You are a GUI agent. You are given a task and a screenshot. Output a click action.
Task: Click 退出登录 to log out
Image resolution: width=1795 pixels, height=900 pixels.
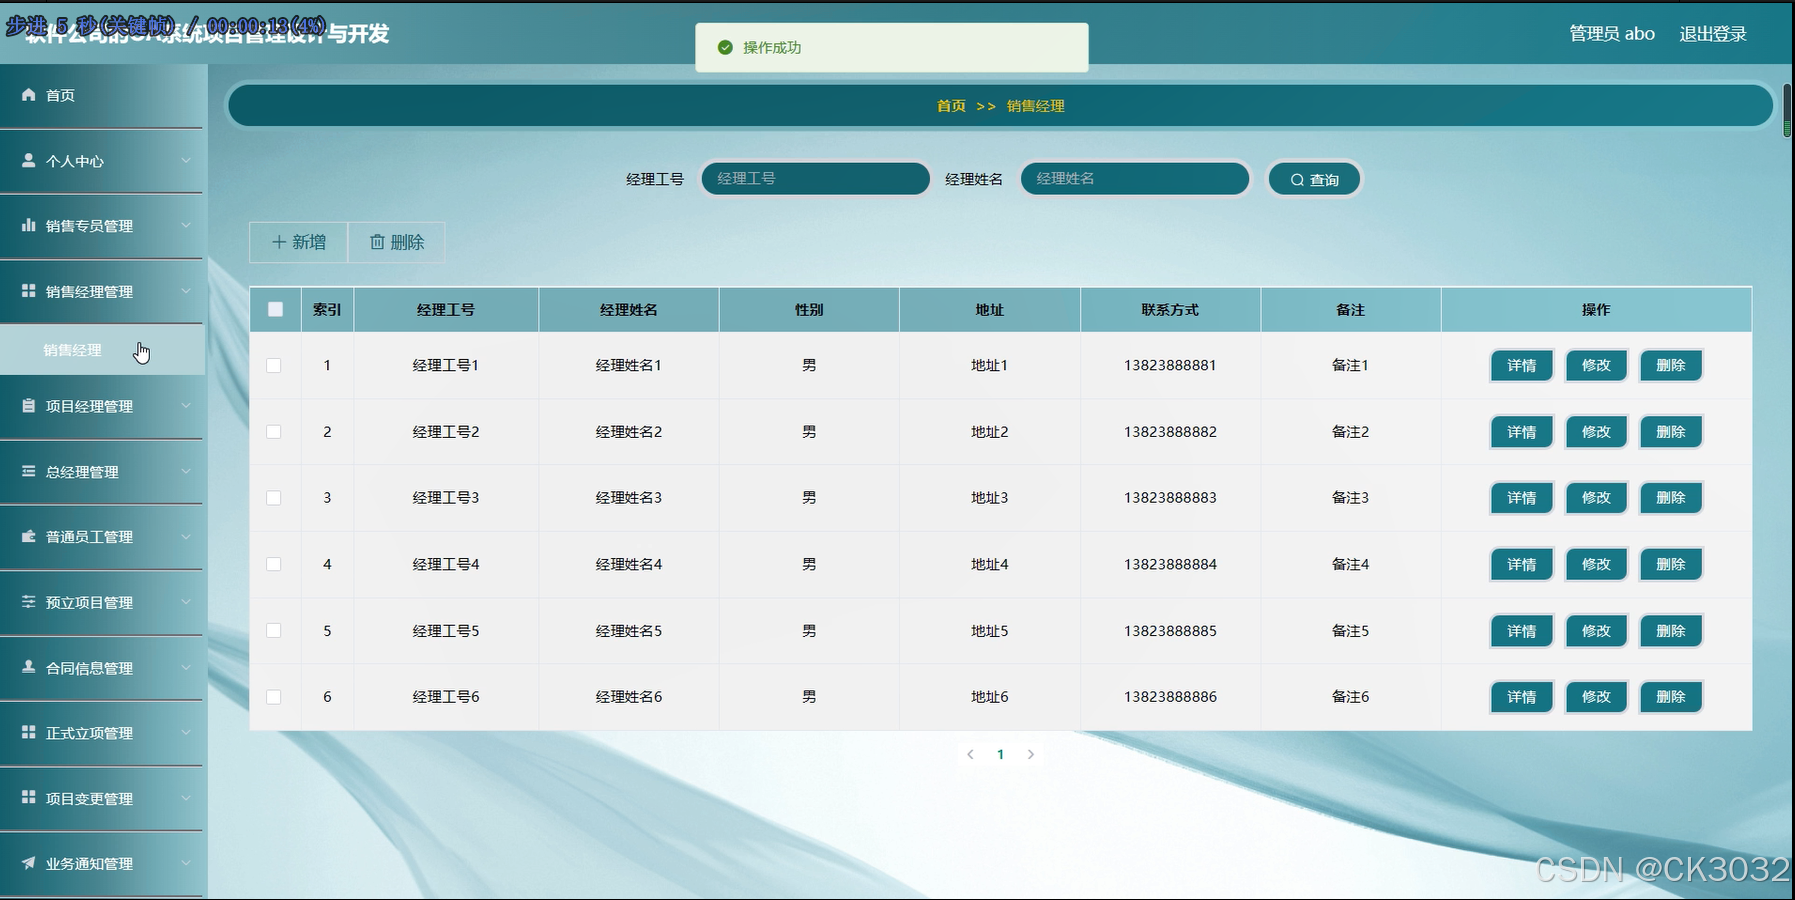coord(1712,33)
